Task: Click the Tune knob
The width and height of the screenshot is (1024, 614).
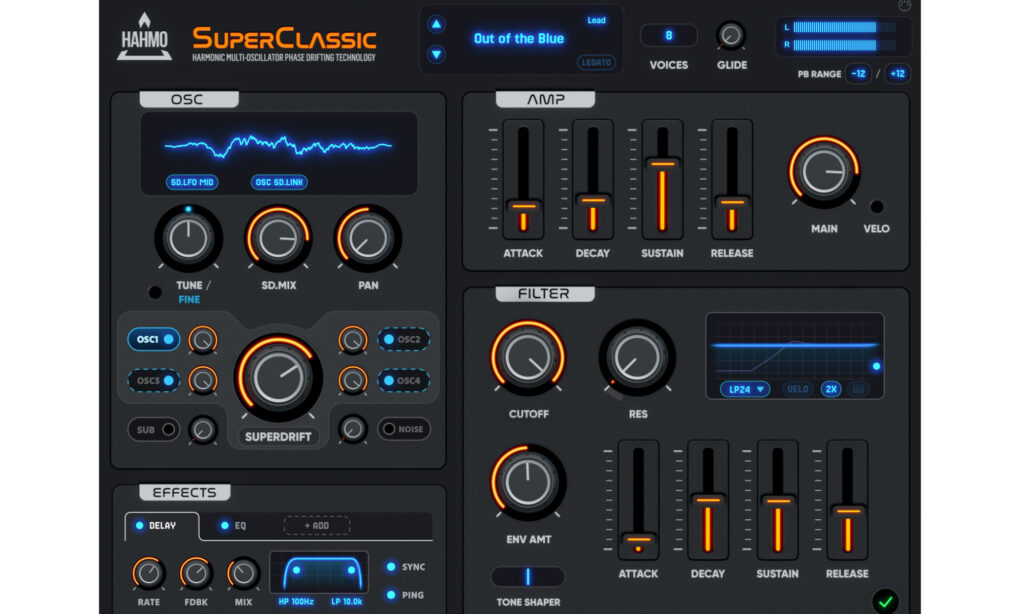Action: [x=188, y=238]
